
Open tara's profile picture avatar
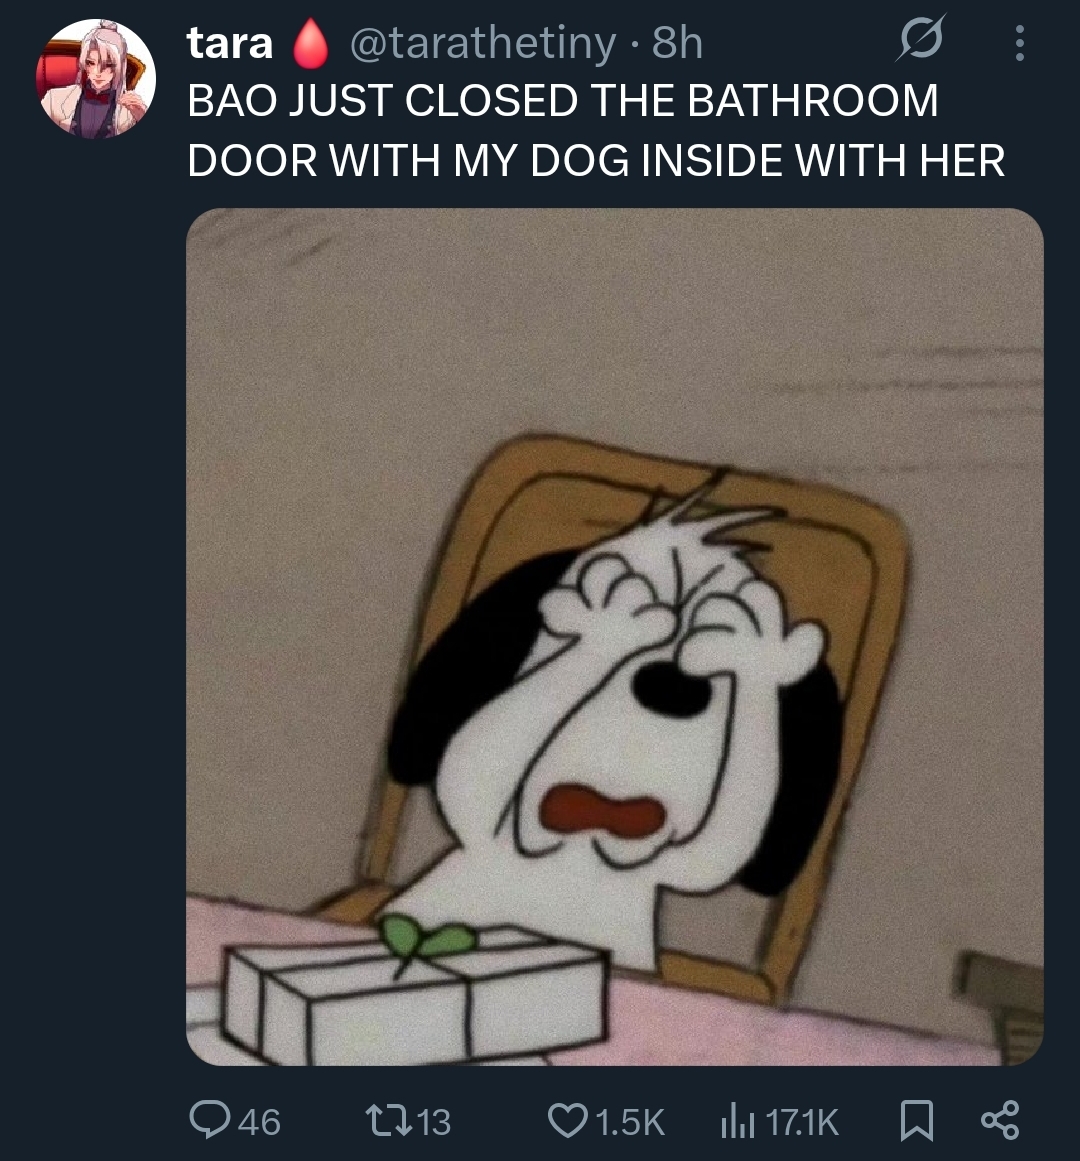95,78
